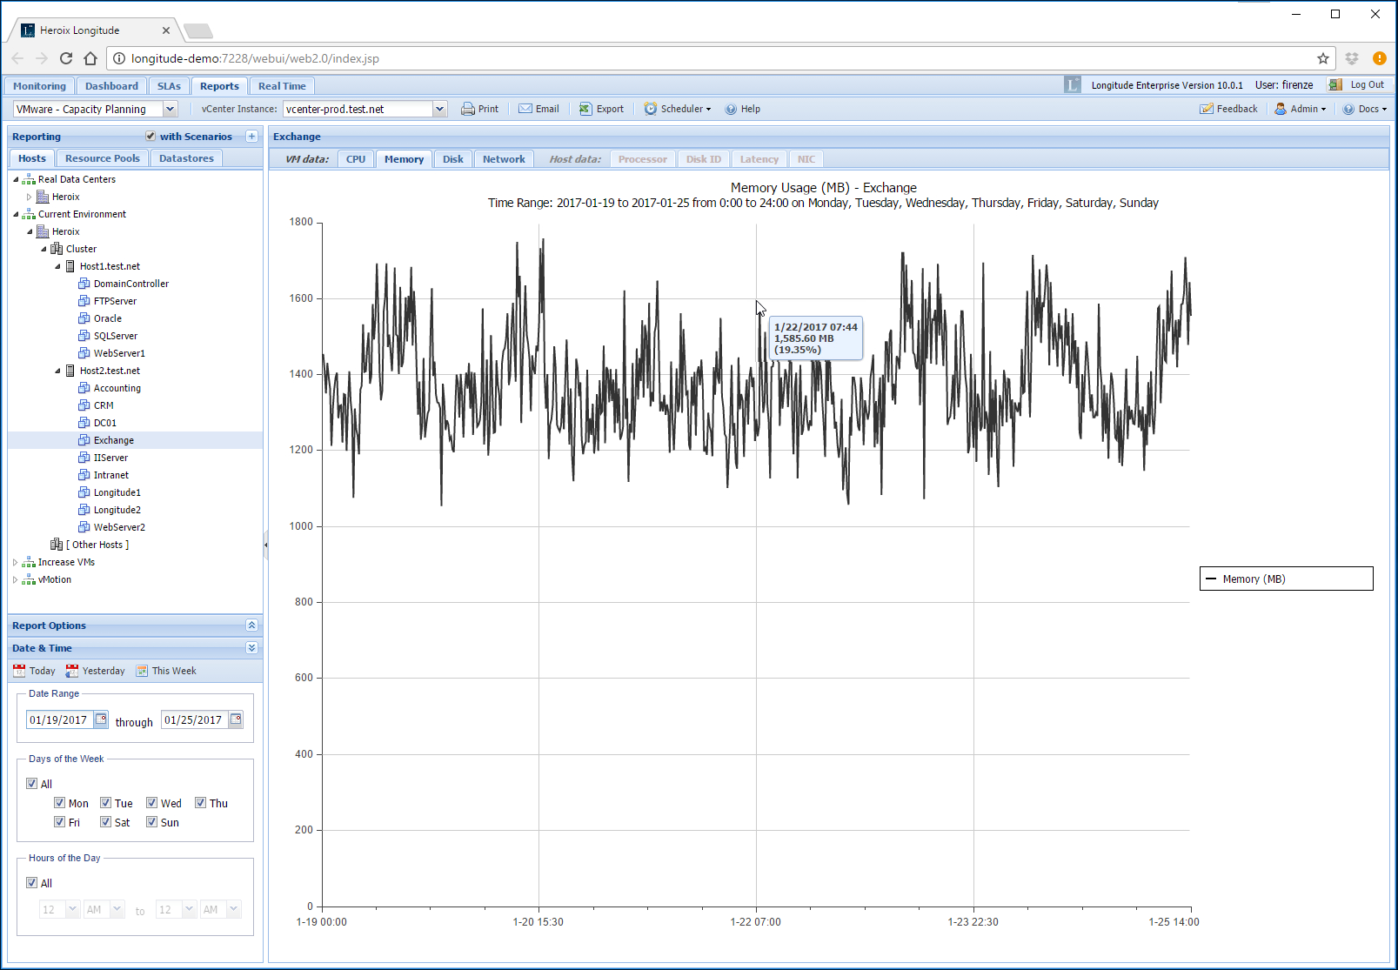Select the Exchange virtual machine
1398x970 pixels.
[113, 439]
